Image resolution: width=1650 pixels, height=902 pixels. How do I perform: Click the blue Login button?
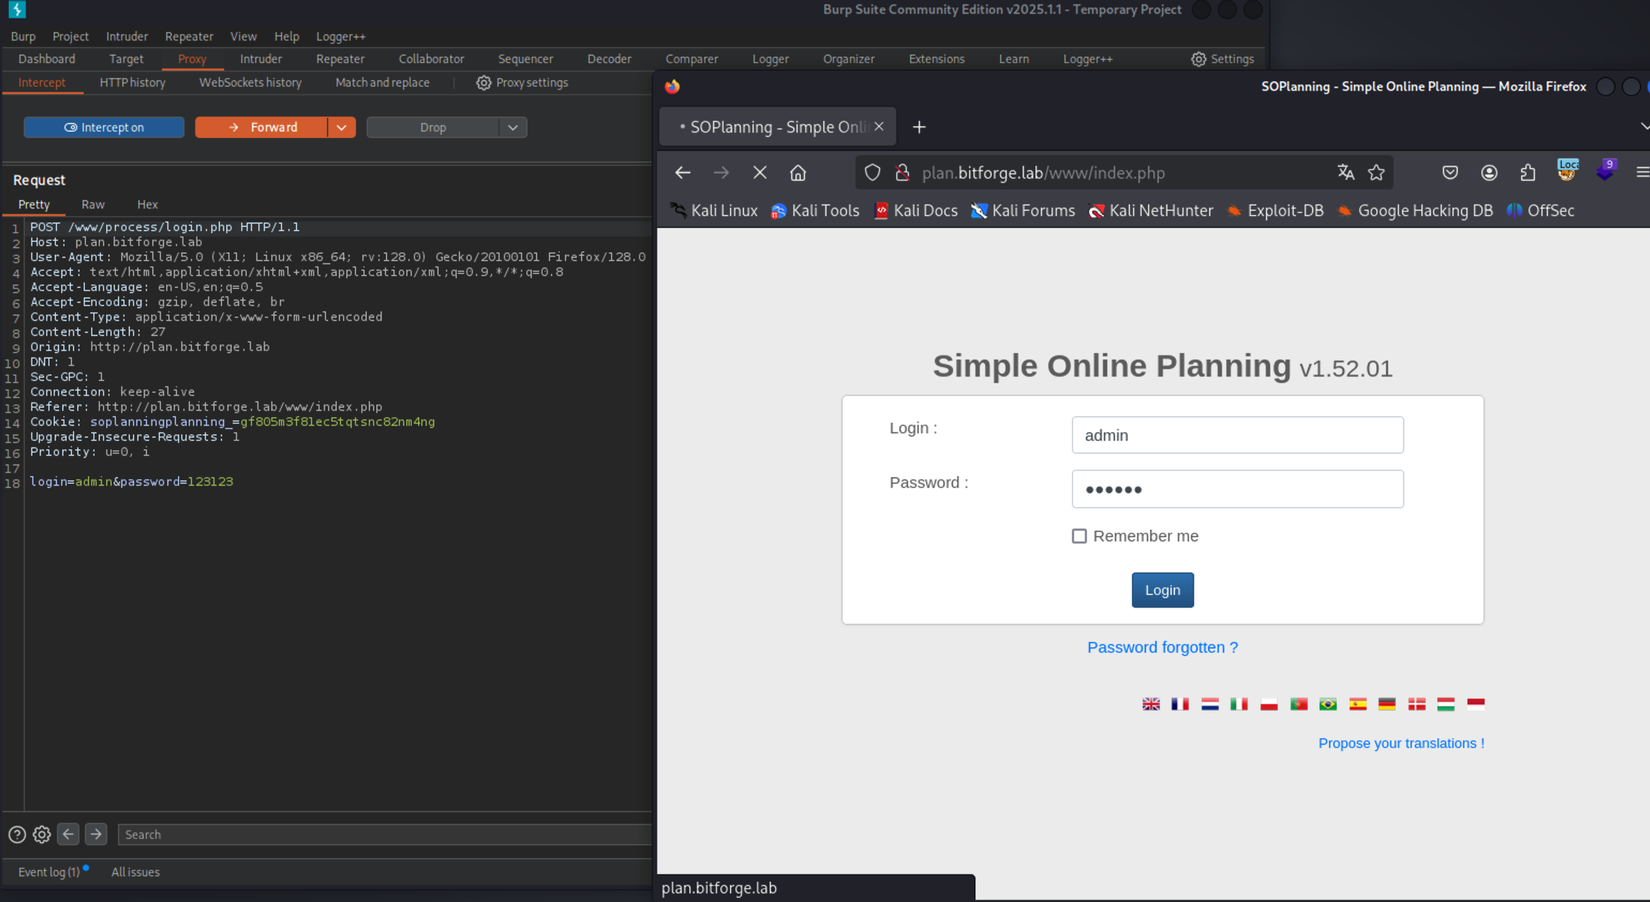[1162, 590]
